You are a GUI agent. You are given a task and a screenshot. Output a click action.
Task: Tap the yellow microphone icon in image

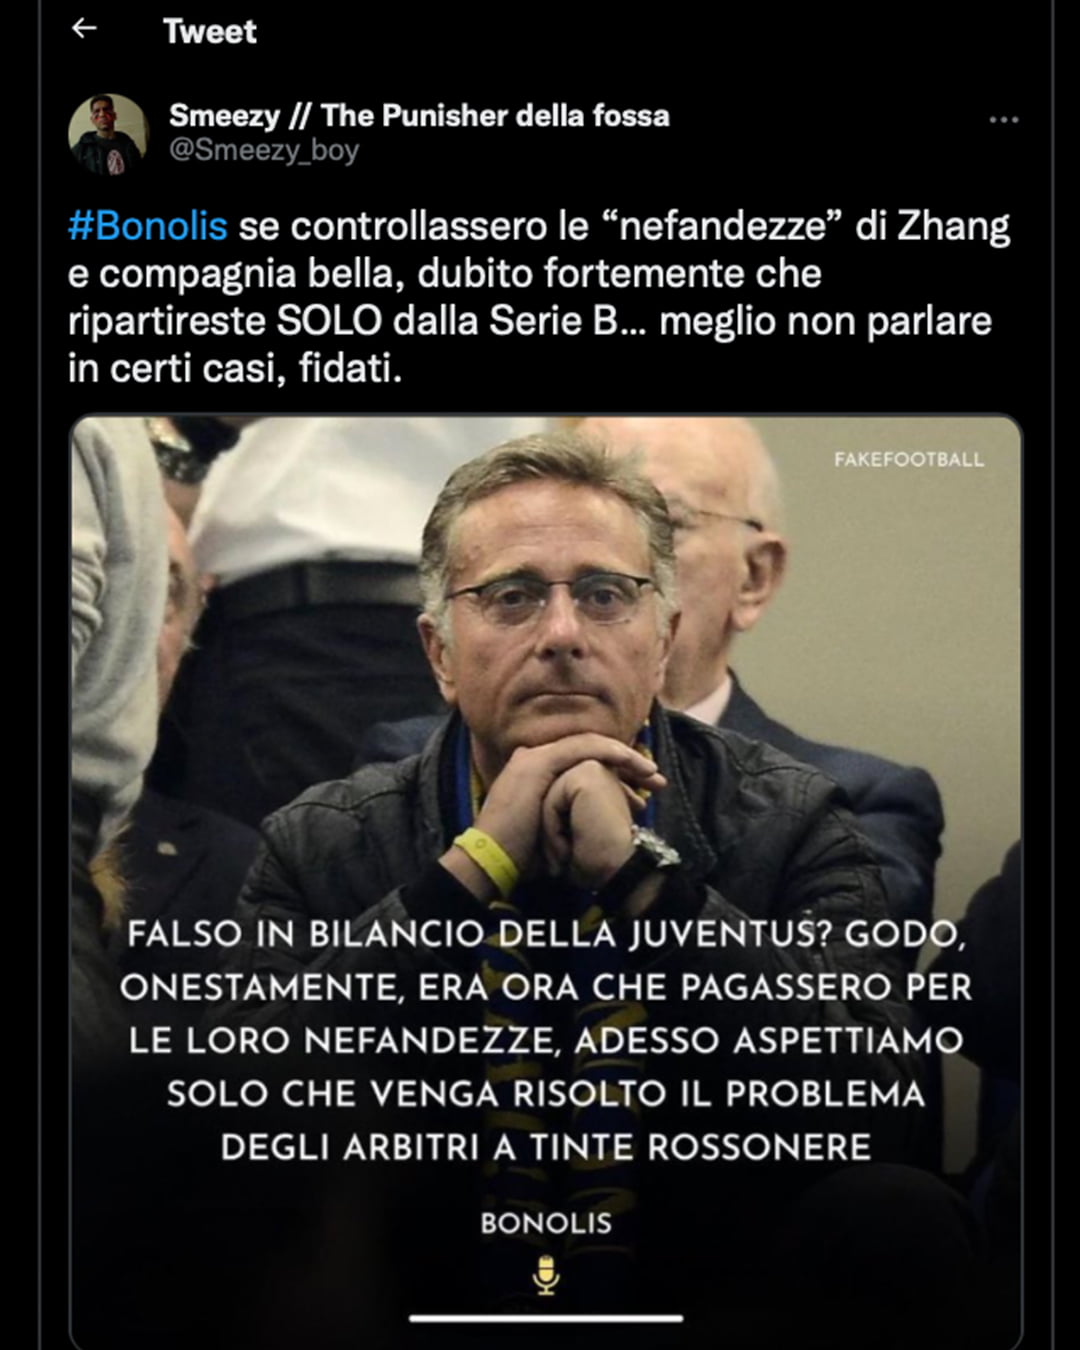pos(545,1275)
